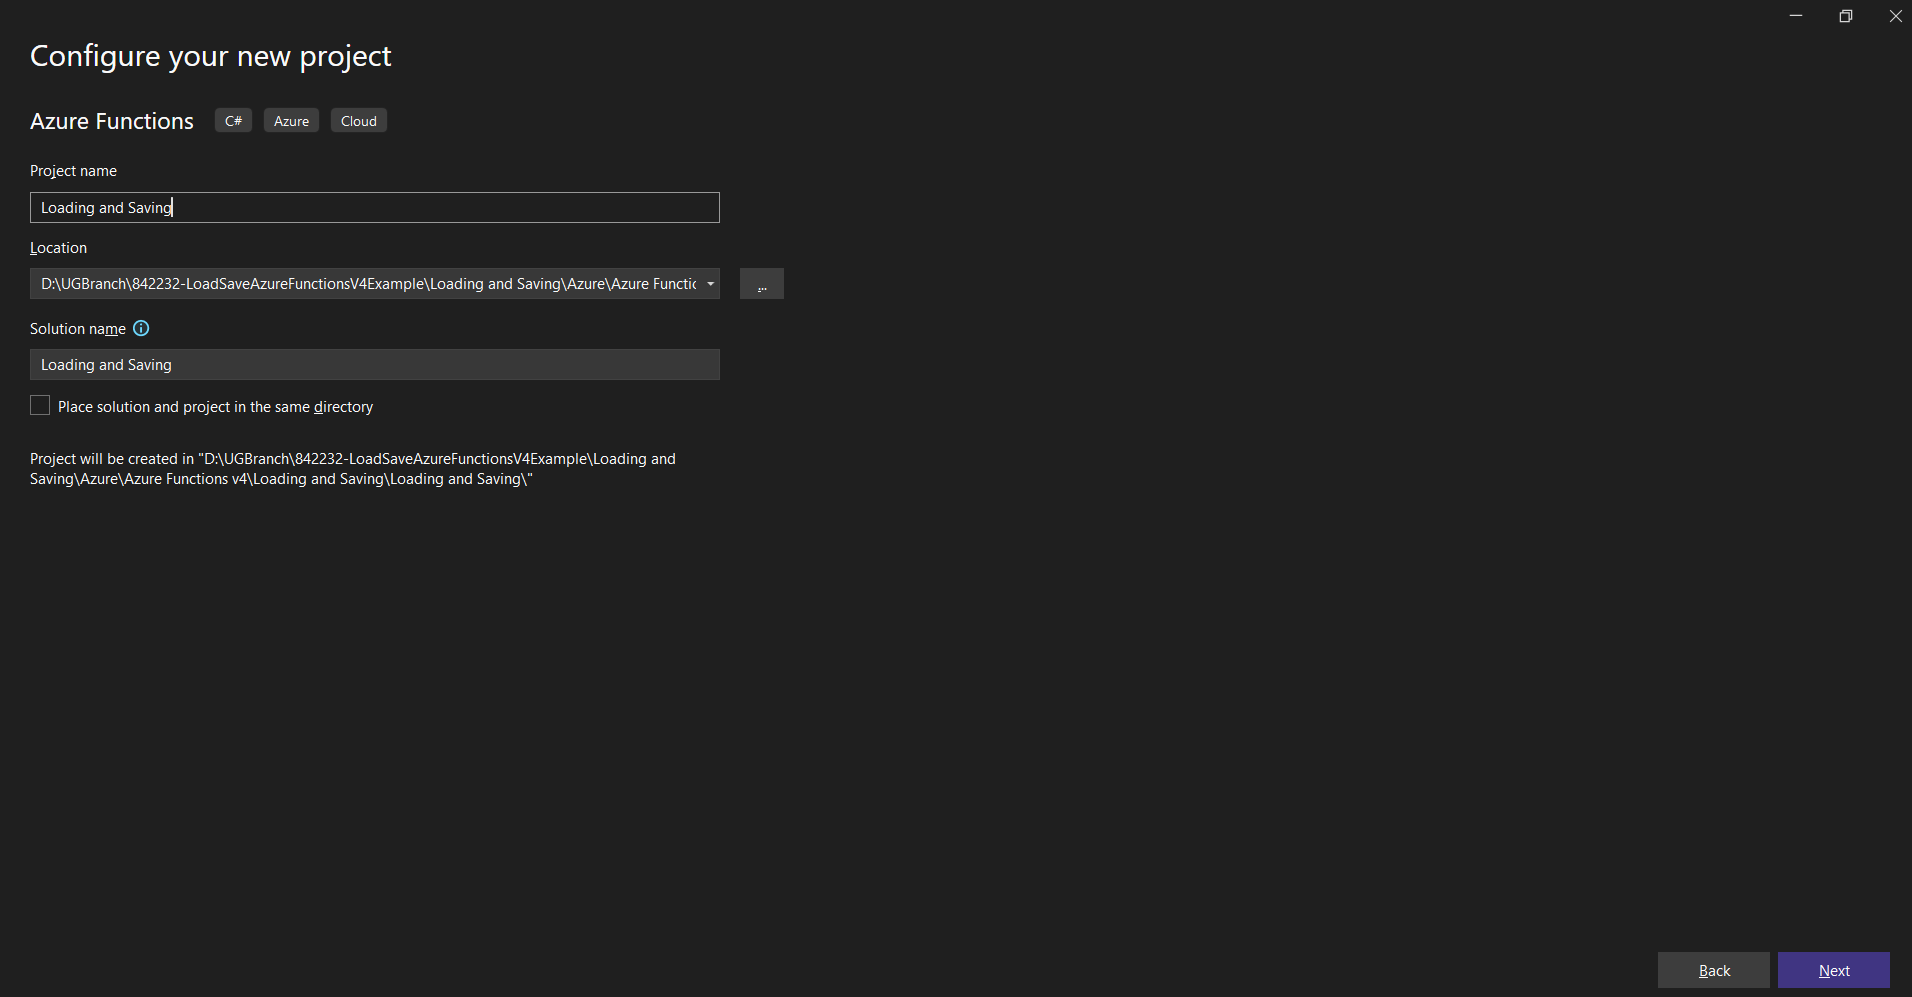Go Back to the previous page
Image resolution: width=1912 pixels, height=997 pixels.
[x=1714, y=970]
